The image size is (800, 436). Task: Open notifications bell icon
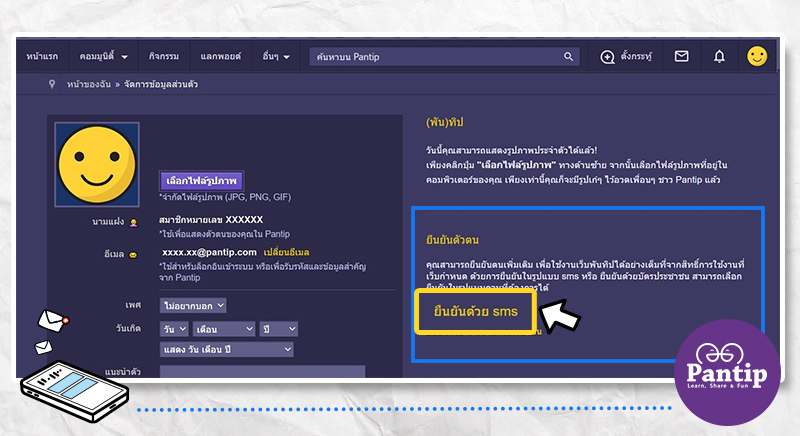(719, 56)
